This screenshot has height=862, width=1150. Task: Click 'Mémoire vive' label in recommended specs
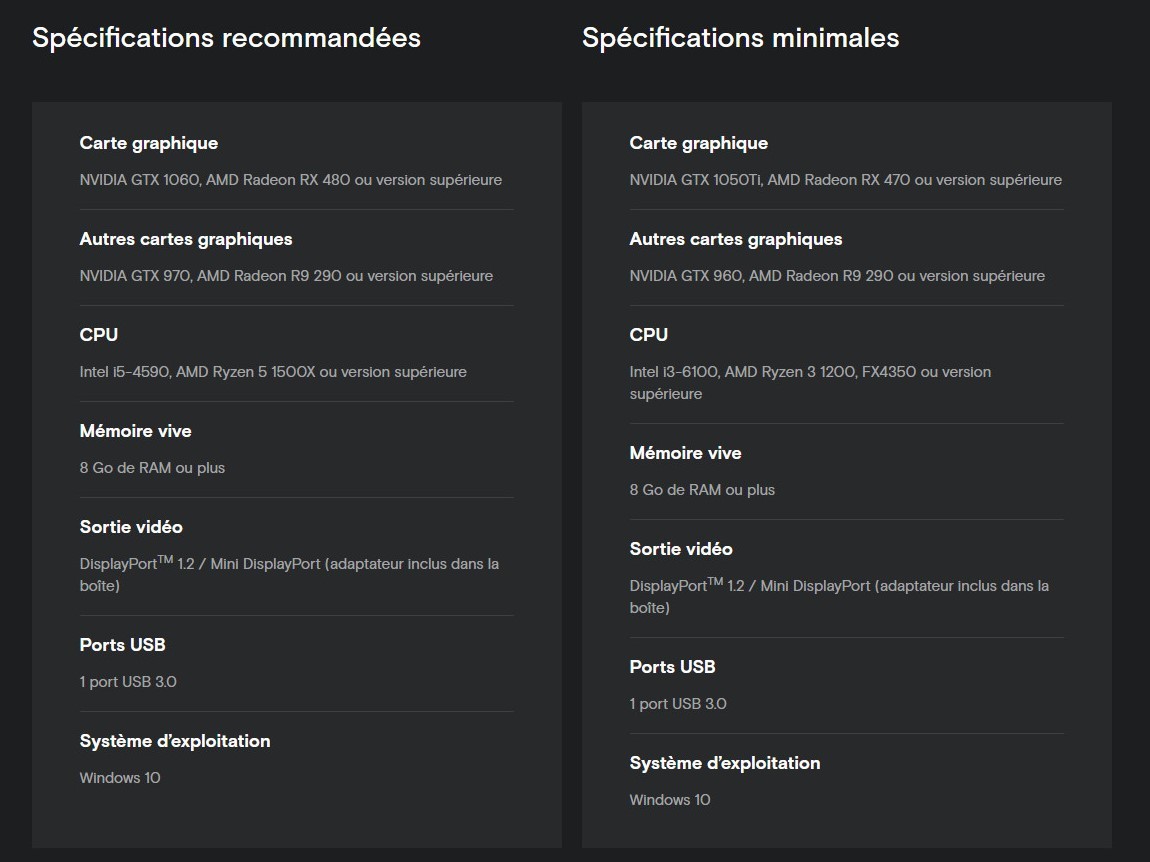click(x=135, y=431)
